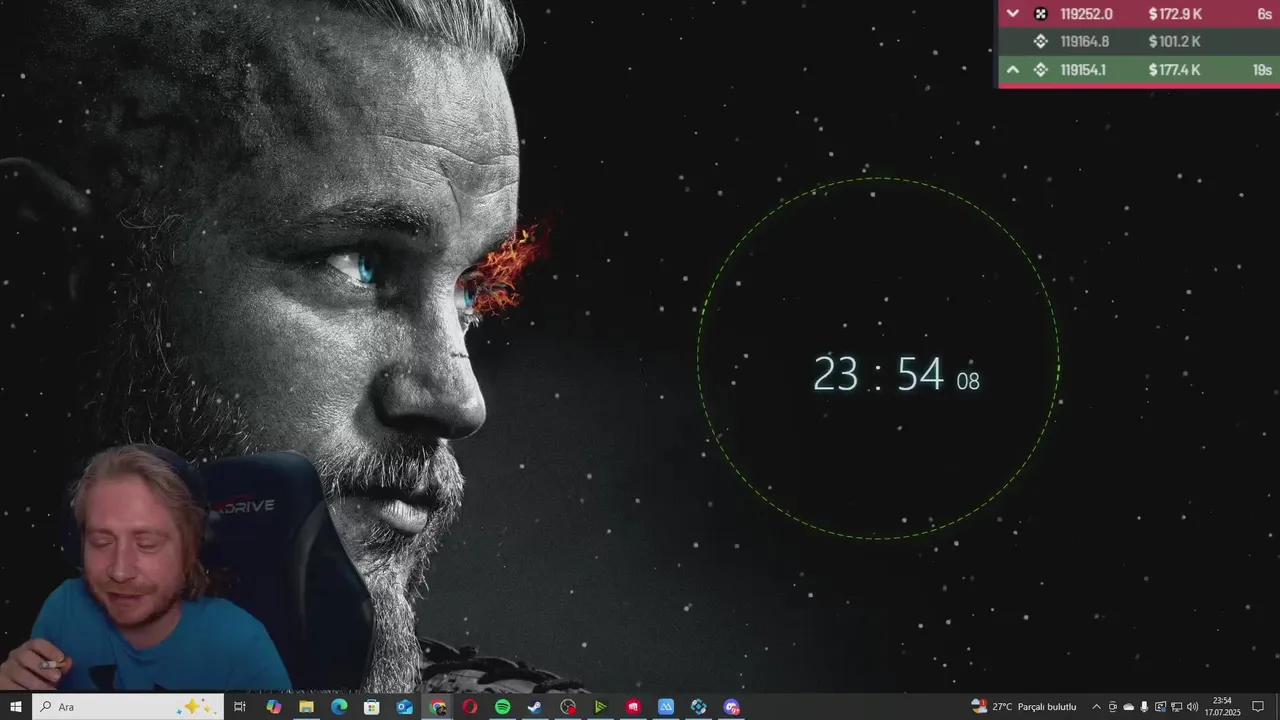
Task: Open the weather widget showing 27°C
Action: pos(1024,707)
